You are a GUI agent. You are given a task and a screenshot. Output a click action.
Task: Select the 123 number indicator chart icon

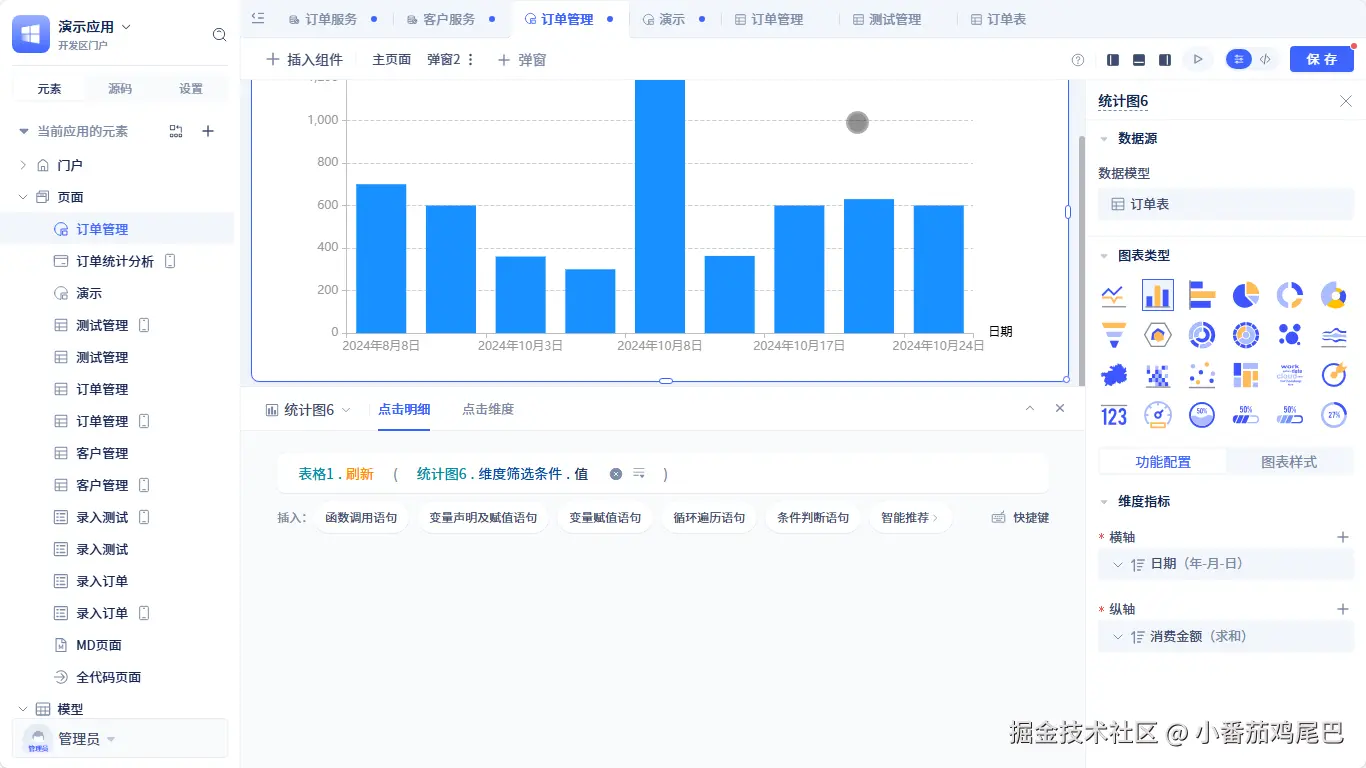coord(1114,415)
